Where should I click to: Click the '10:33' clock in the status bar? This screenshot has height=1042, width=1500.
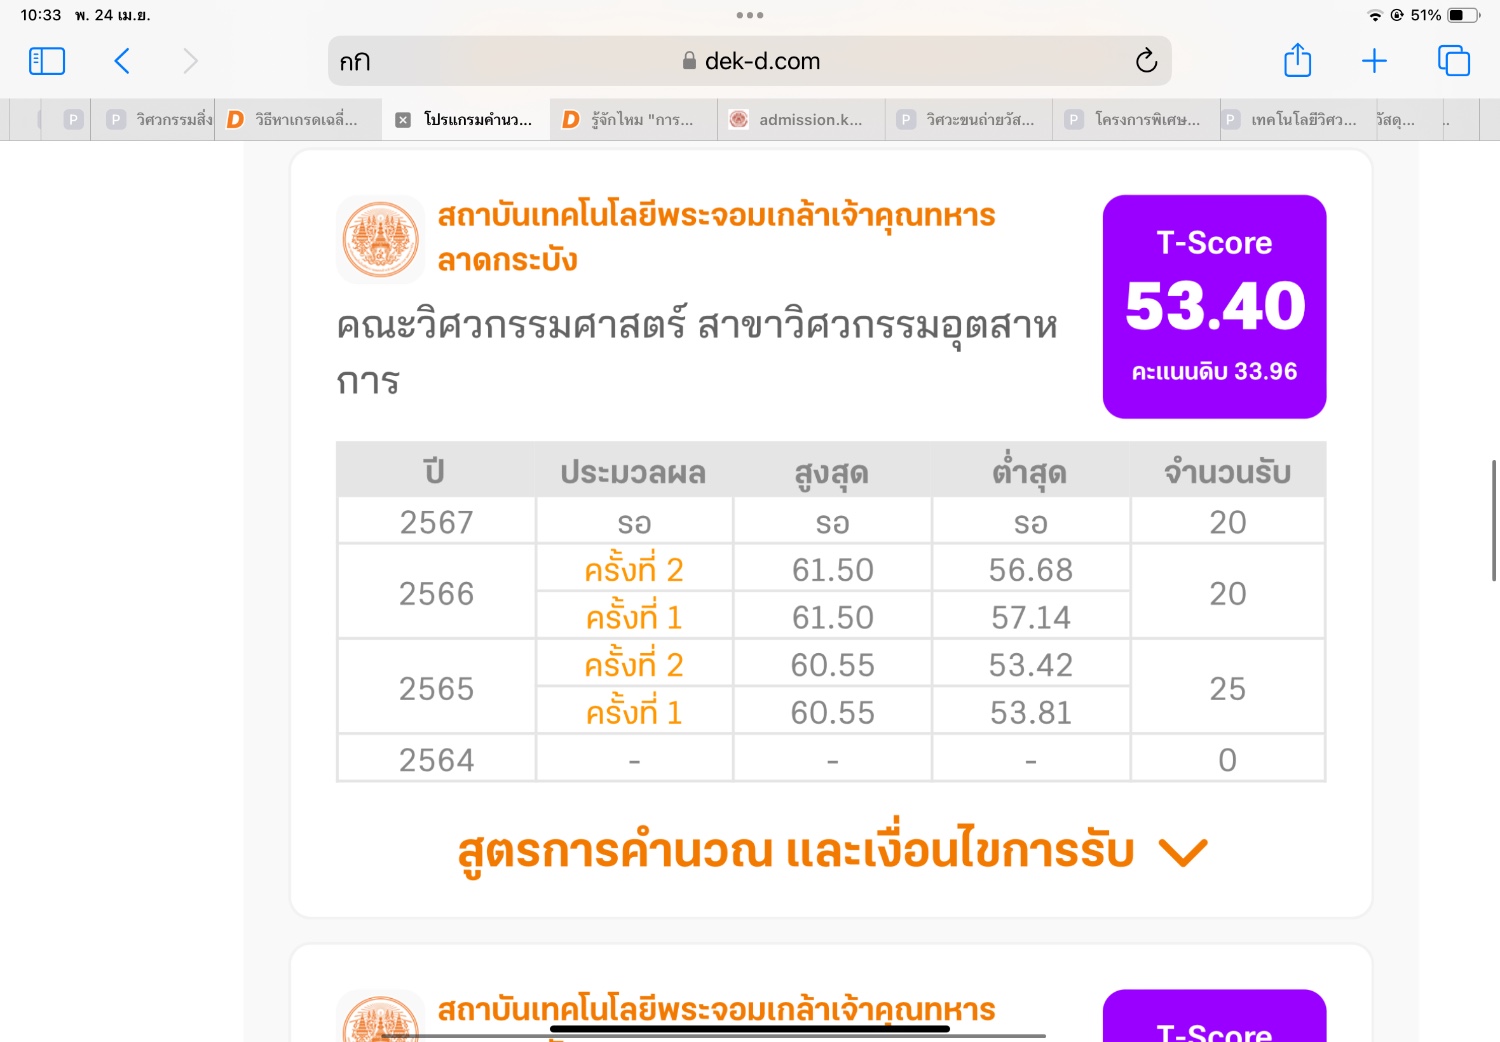pos(41,15)
